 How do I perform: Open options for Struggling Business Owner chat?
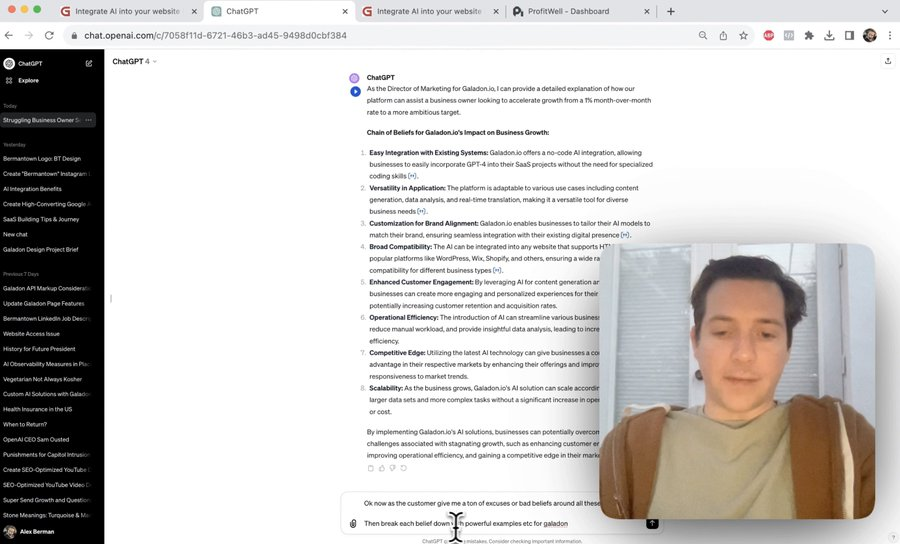[x=88, y=120]
